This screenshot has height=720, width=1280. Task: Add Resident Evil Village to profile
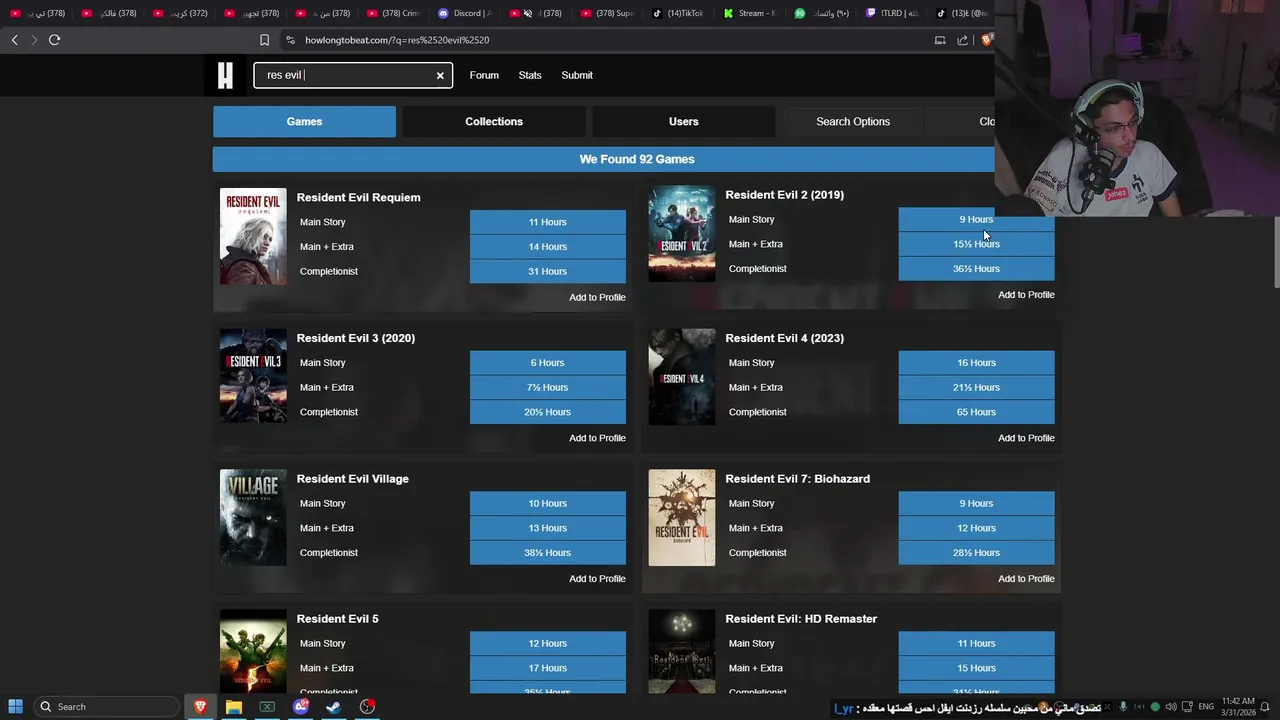coord(597,579)
